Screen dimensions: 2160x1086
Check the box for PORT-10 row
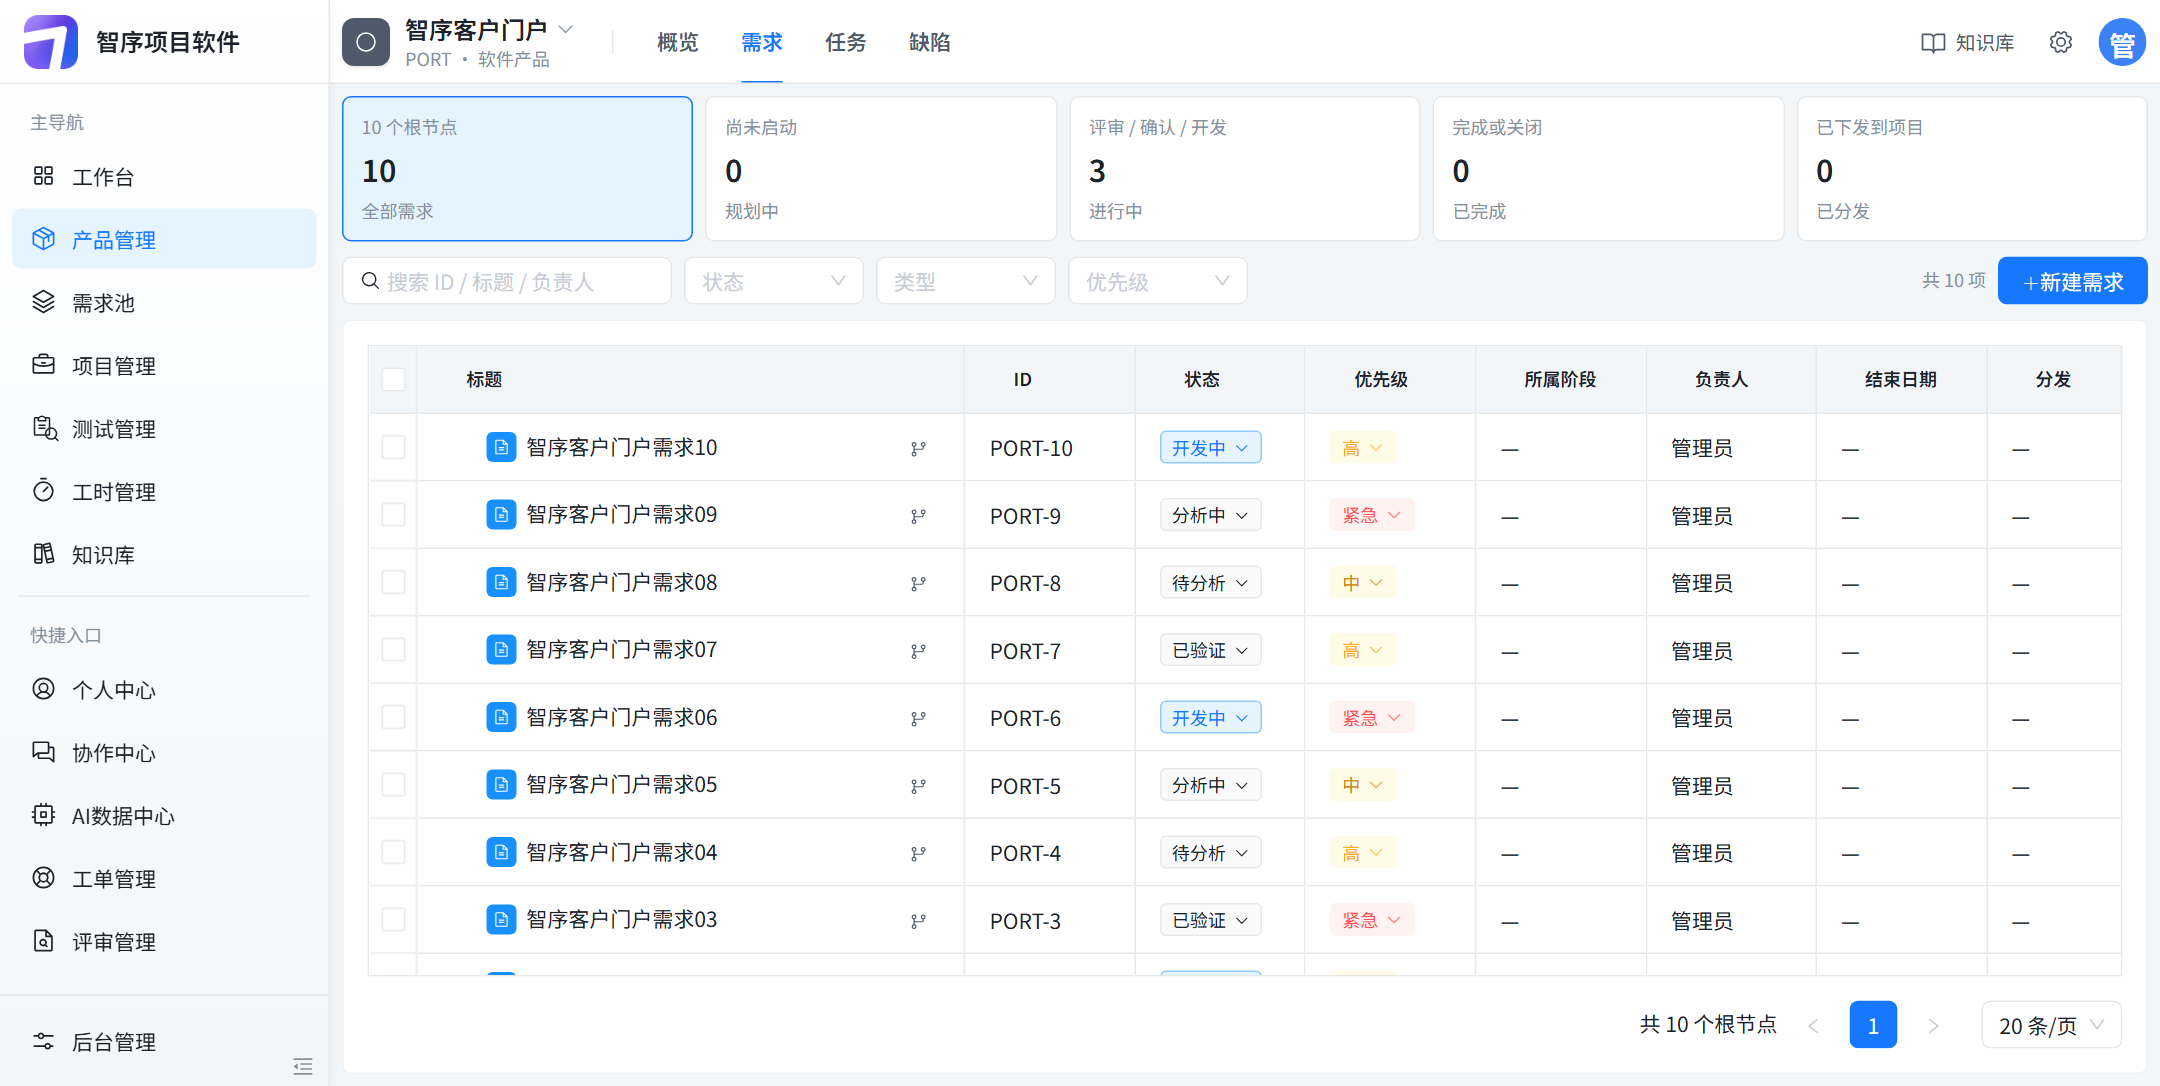click(x=394, y=447)
